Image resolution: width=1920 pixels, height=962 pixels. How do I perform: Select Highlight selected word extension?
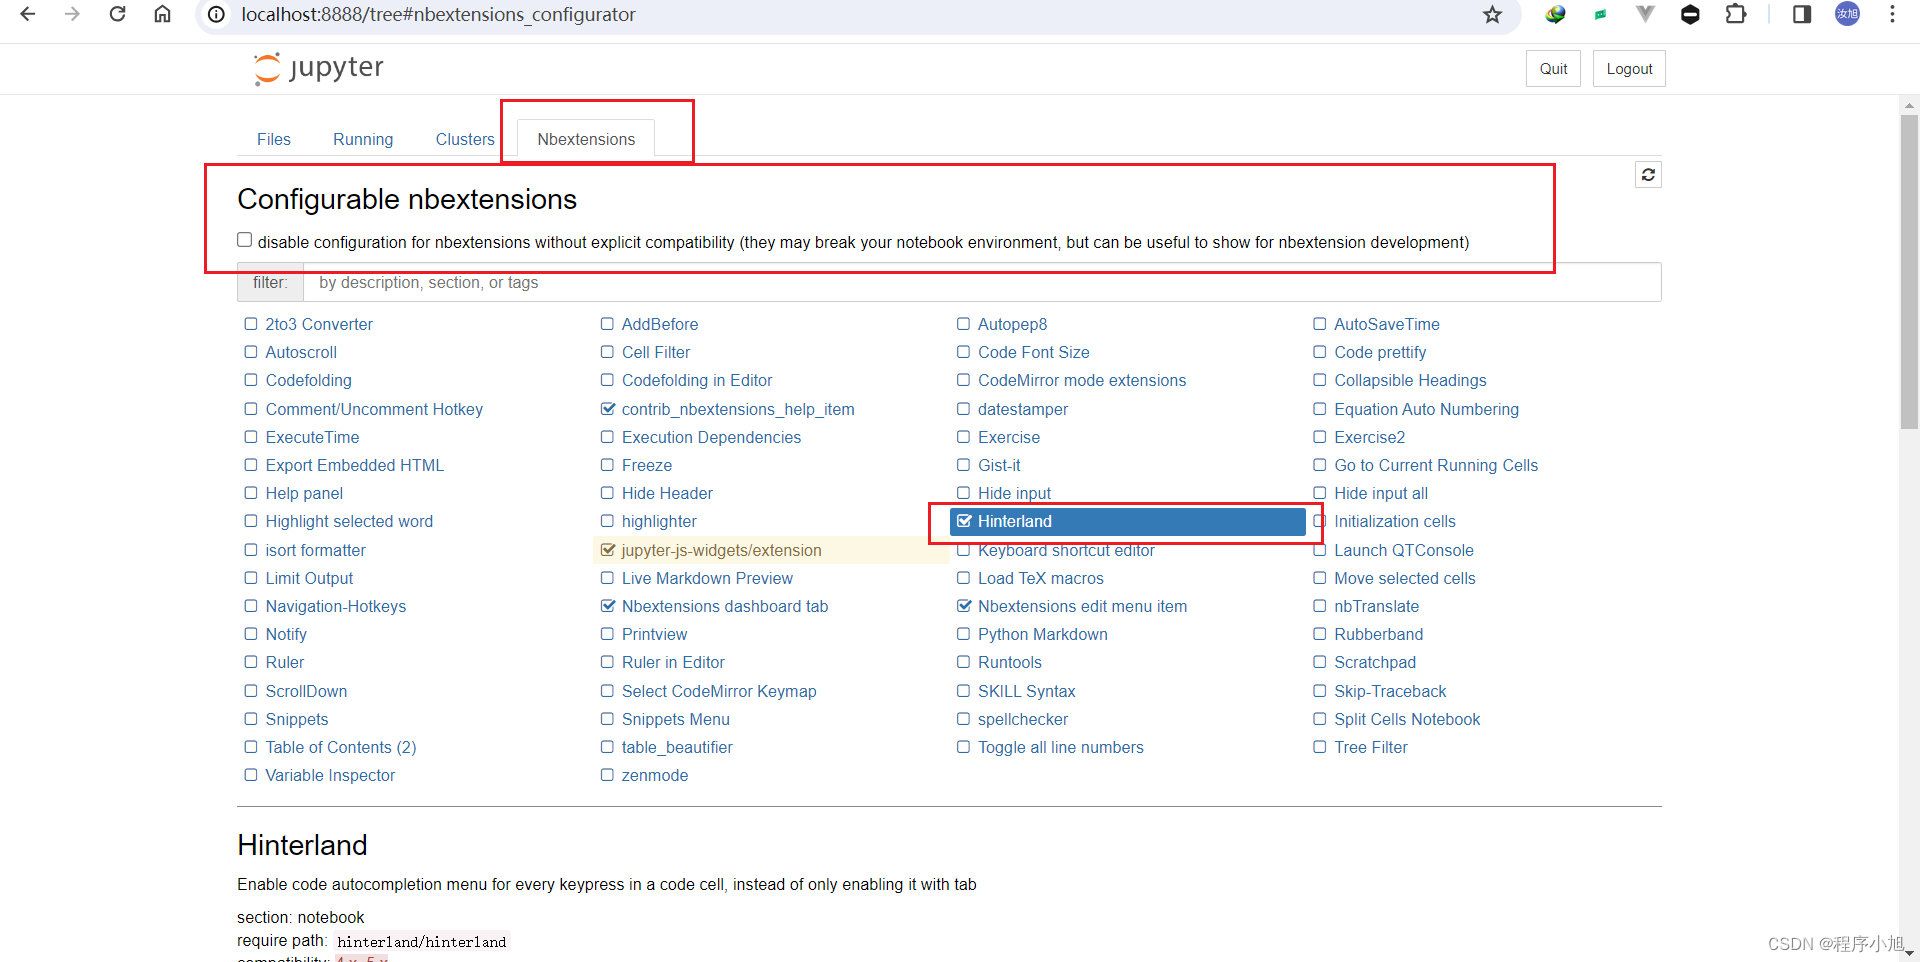(x=349, y=521)
